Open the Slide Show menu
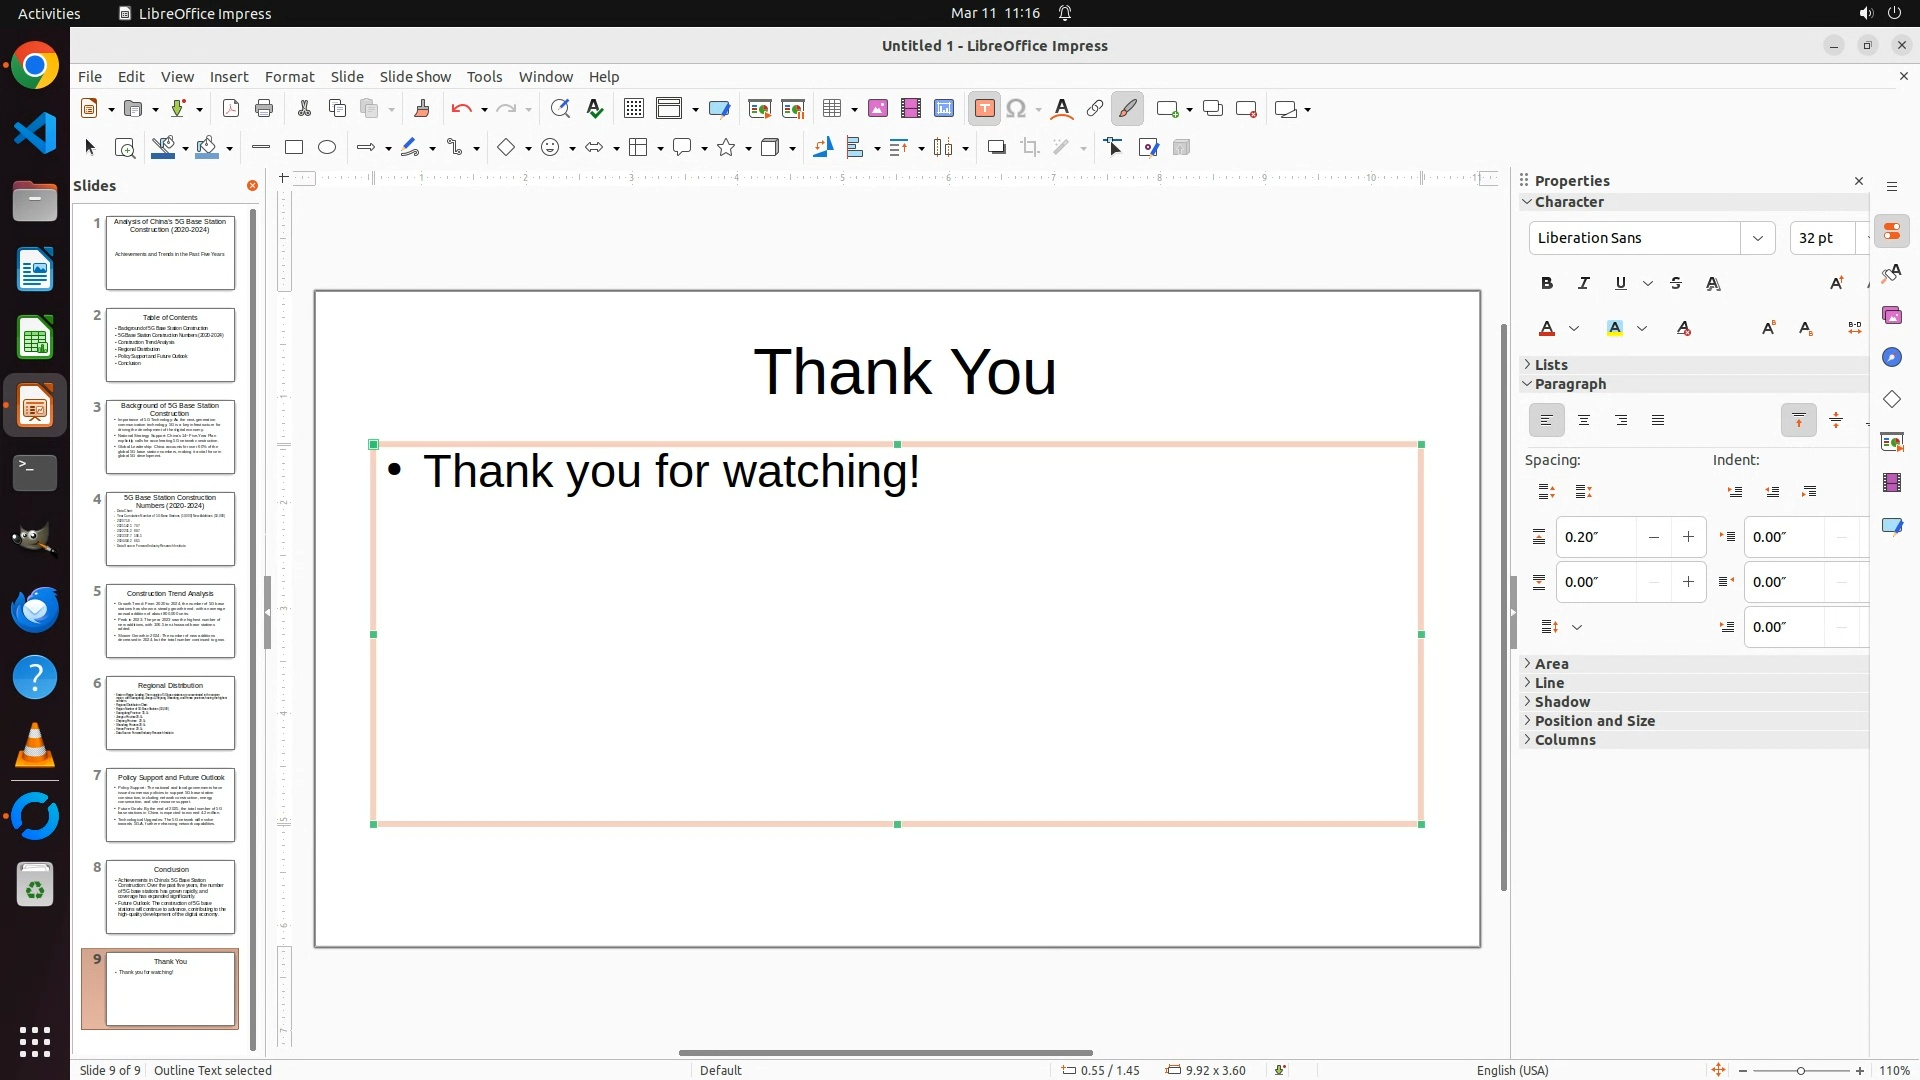Viewport: 1920px width, 1080px height. tap(415, 77)
